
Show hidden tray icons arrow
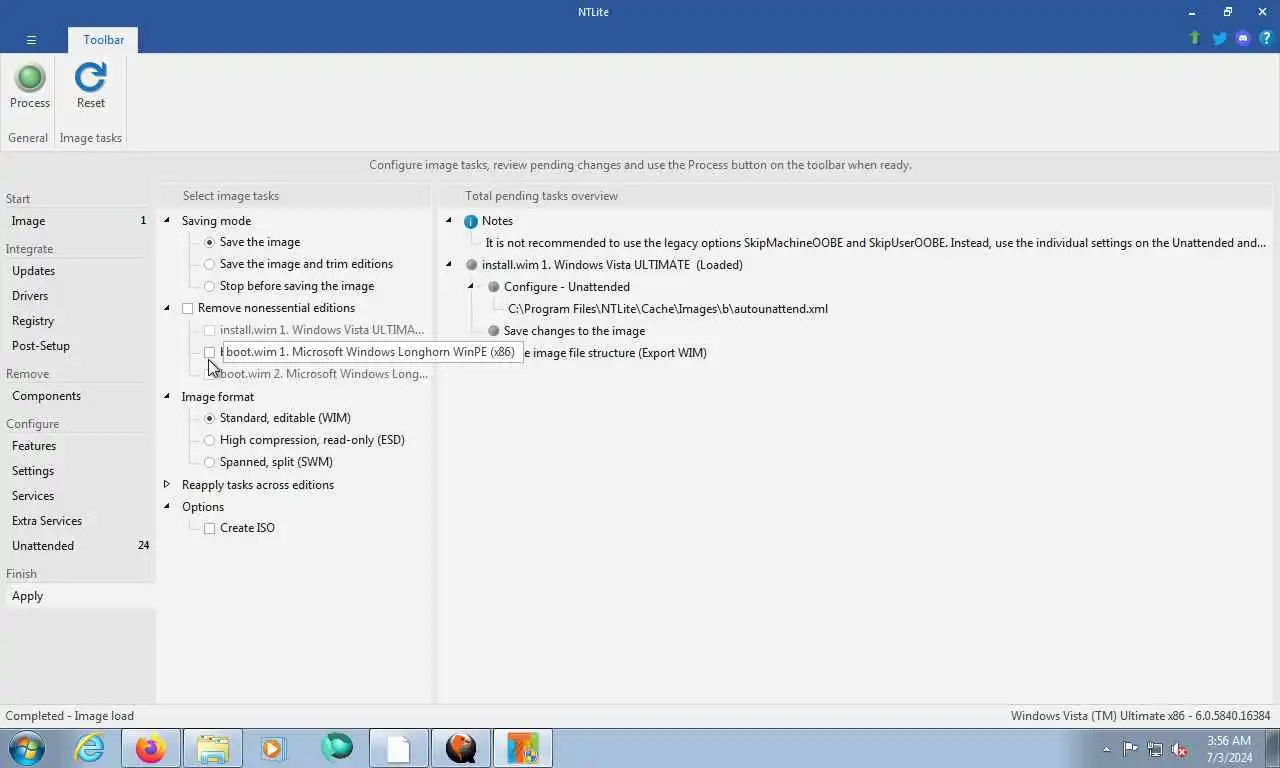point(1106,749)
